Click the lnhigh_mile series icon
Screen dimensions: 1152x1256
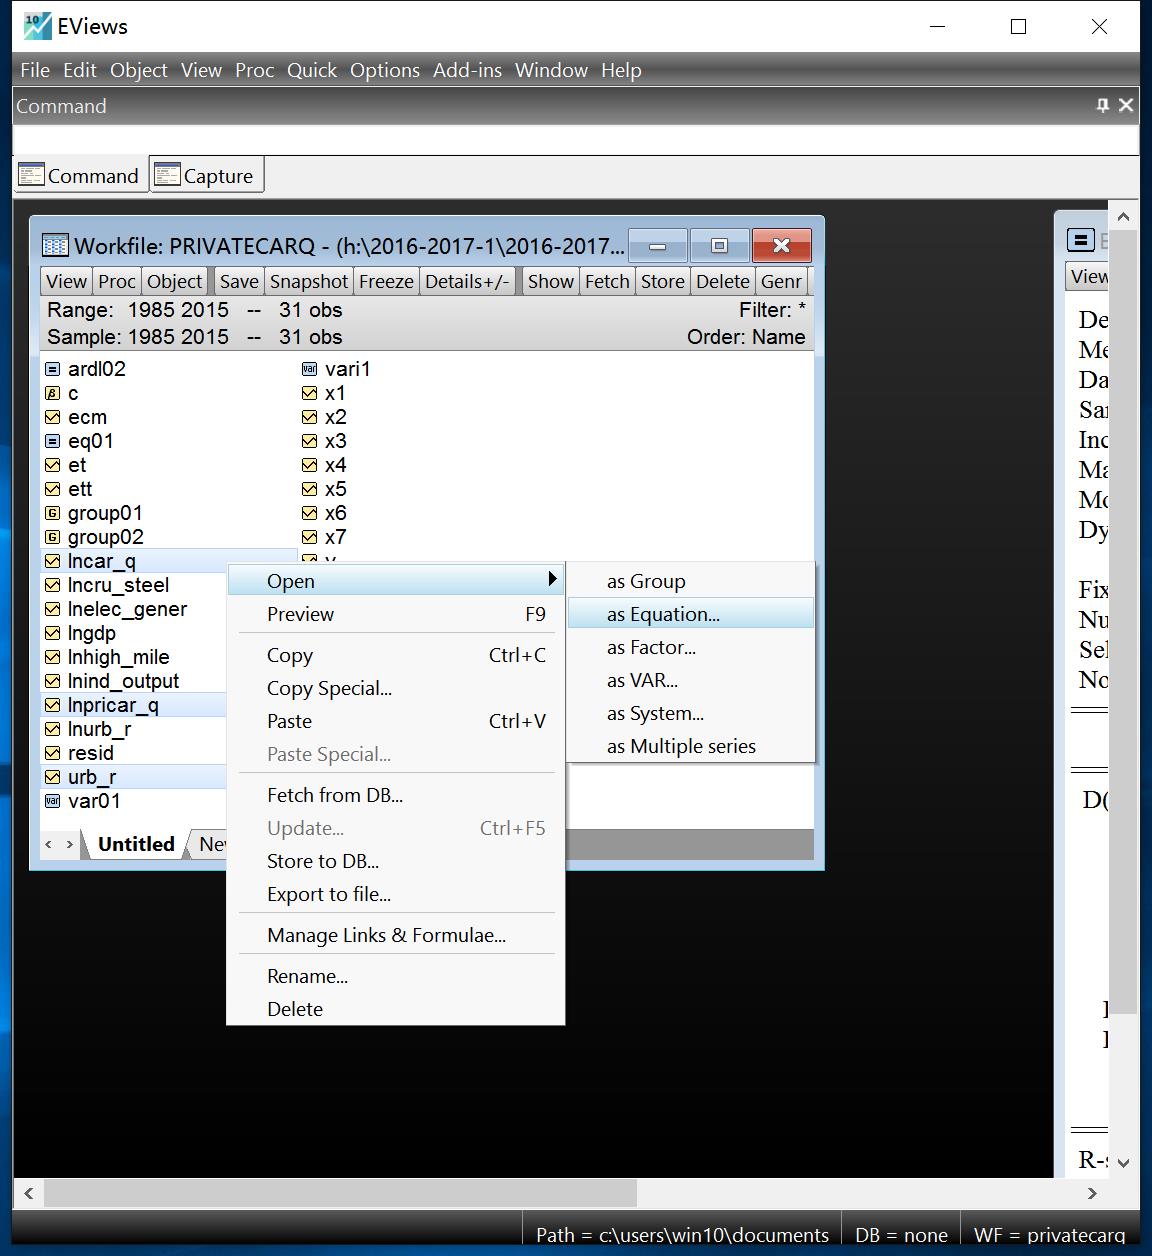coord(53,657)
